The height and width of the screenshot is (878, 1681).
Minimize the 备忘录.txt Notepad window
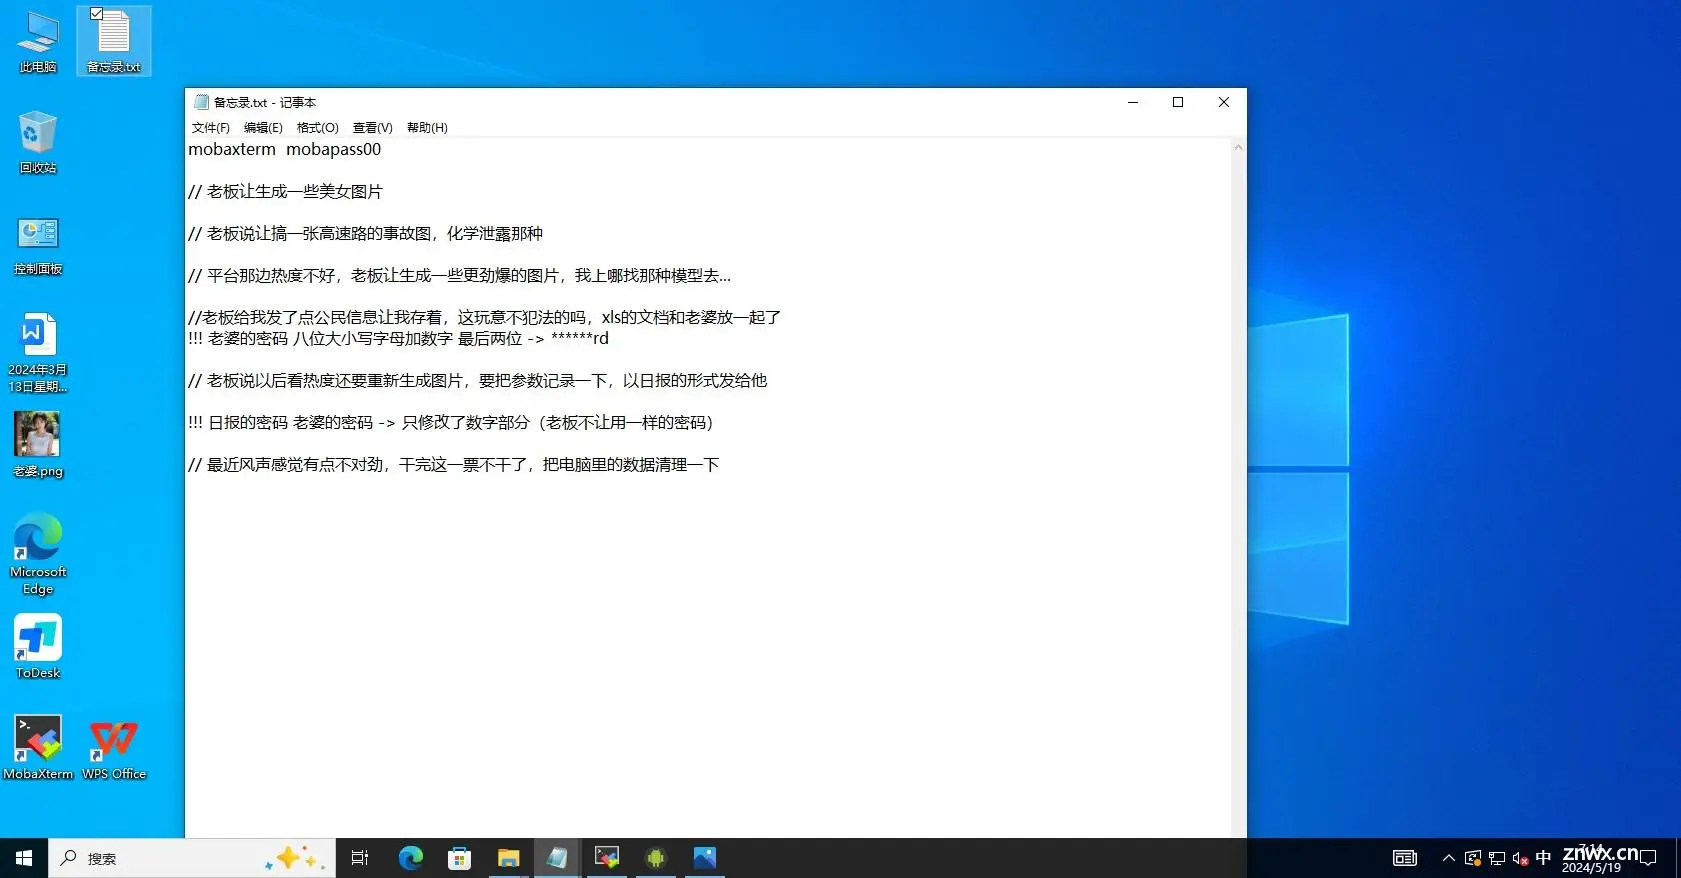point(1133,102)
